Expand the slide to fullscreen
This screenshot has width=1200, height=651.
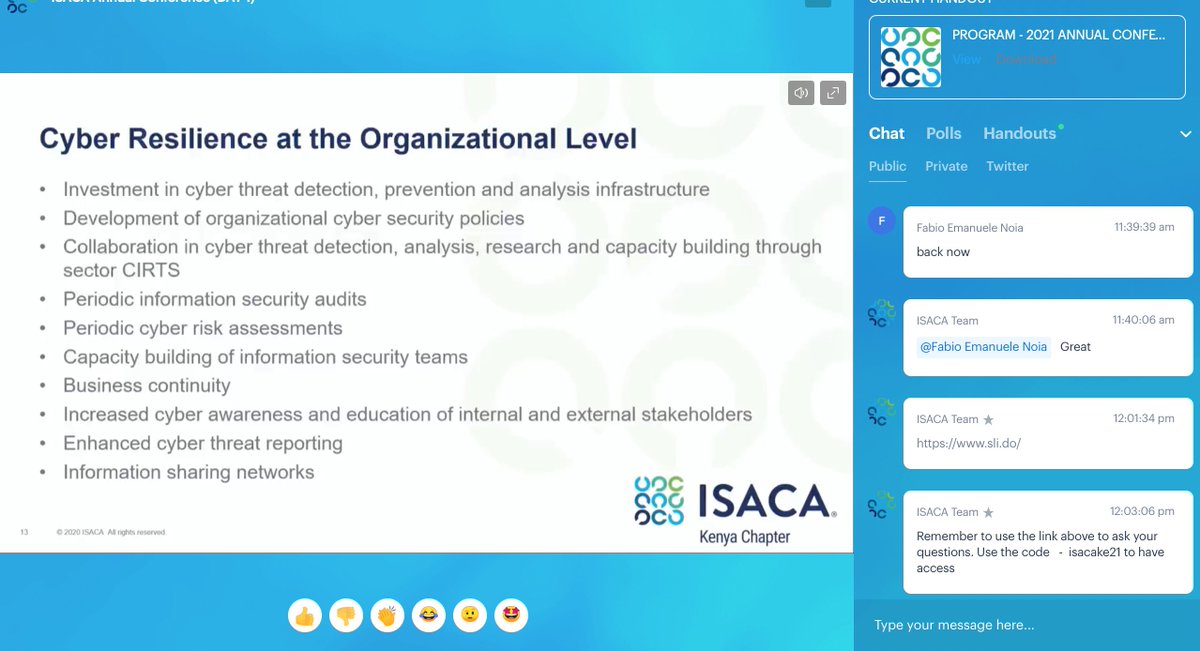point(833,93)
